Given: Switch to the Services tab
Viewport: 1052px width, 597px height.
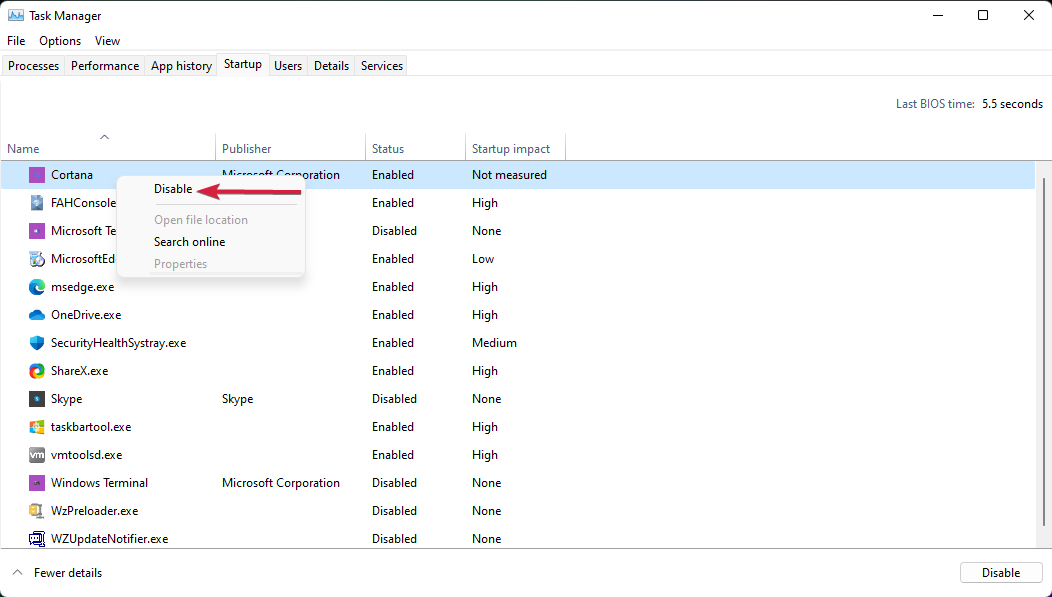Looking at the screenshot, I should coord(382,66).
